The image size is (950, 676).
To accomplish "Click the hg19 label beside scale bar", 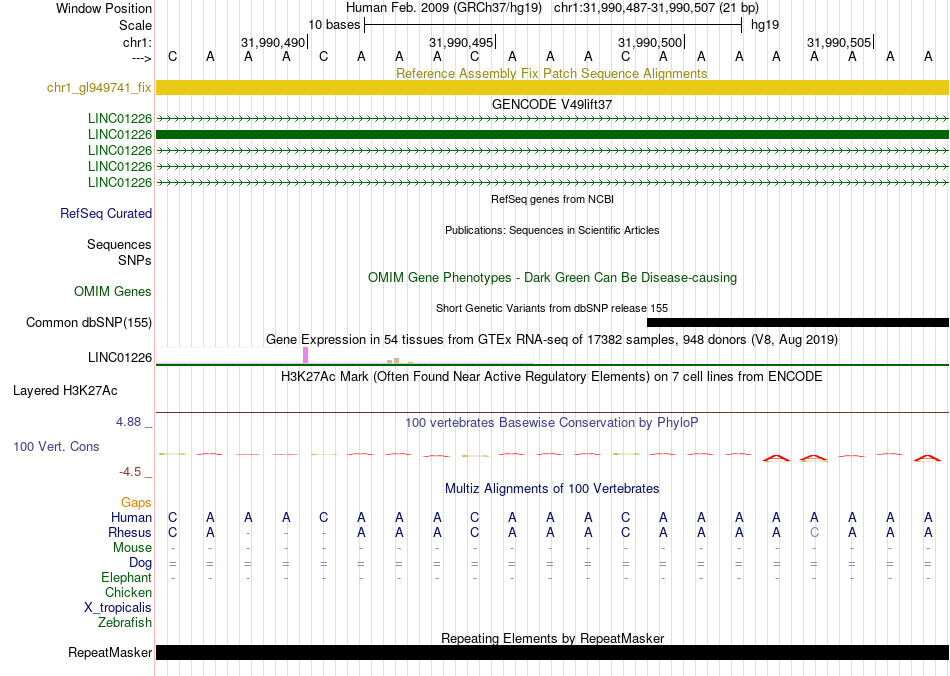I will click(765, 25).
